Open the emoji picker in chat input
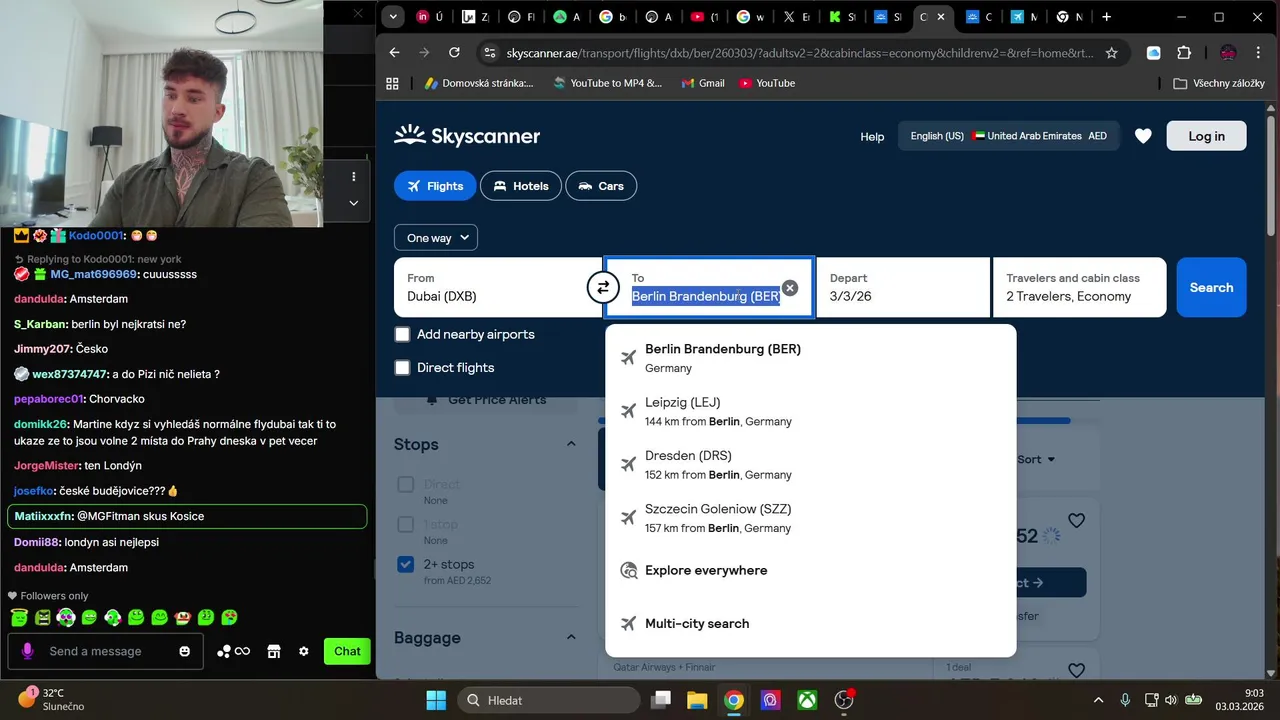 click(184, 651)
